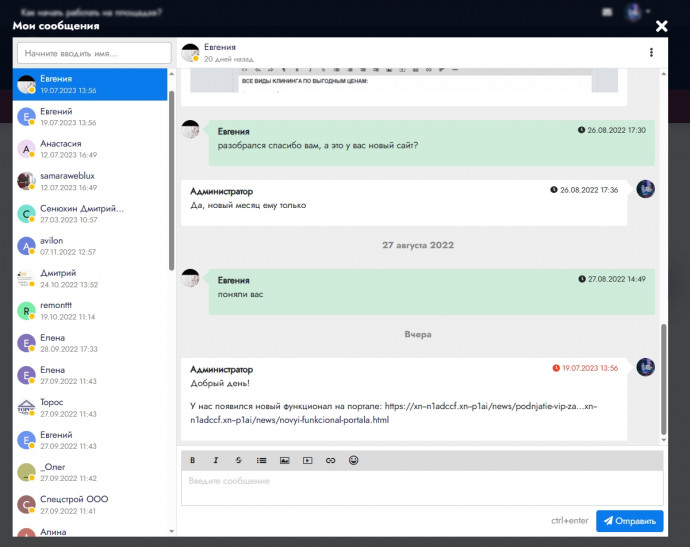Image resolution: width=690 pixels, height=547 pixels.
Task: Open the Торос conversation
Action: [x=90, y=407]
